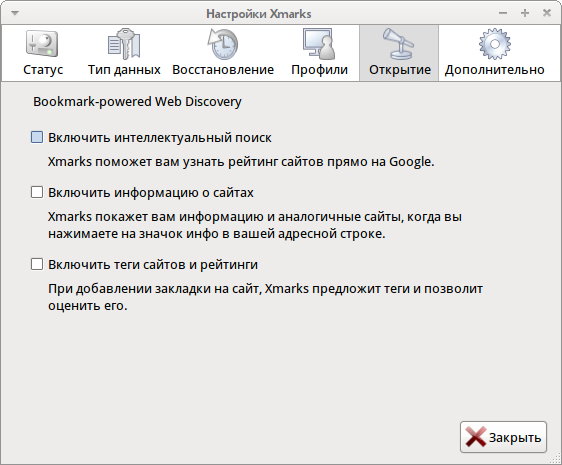Switch to the Тип данных tab label
Viewport: 562px width, 465px height.
124,70
